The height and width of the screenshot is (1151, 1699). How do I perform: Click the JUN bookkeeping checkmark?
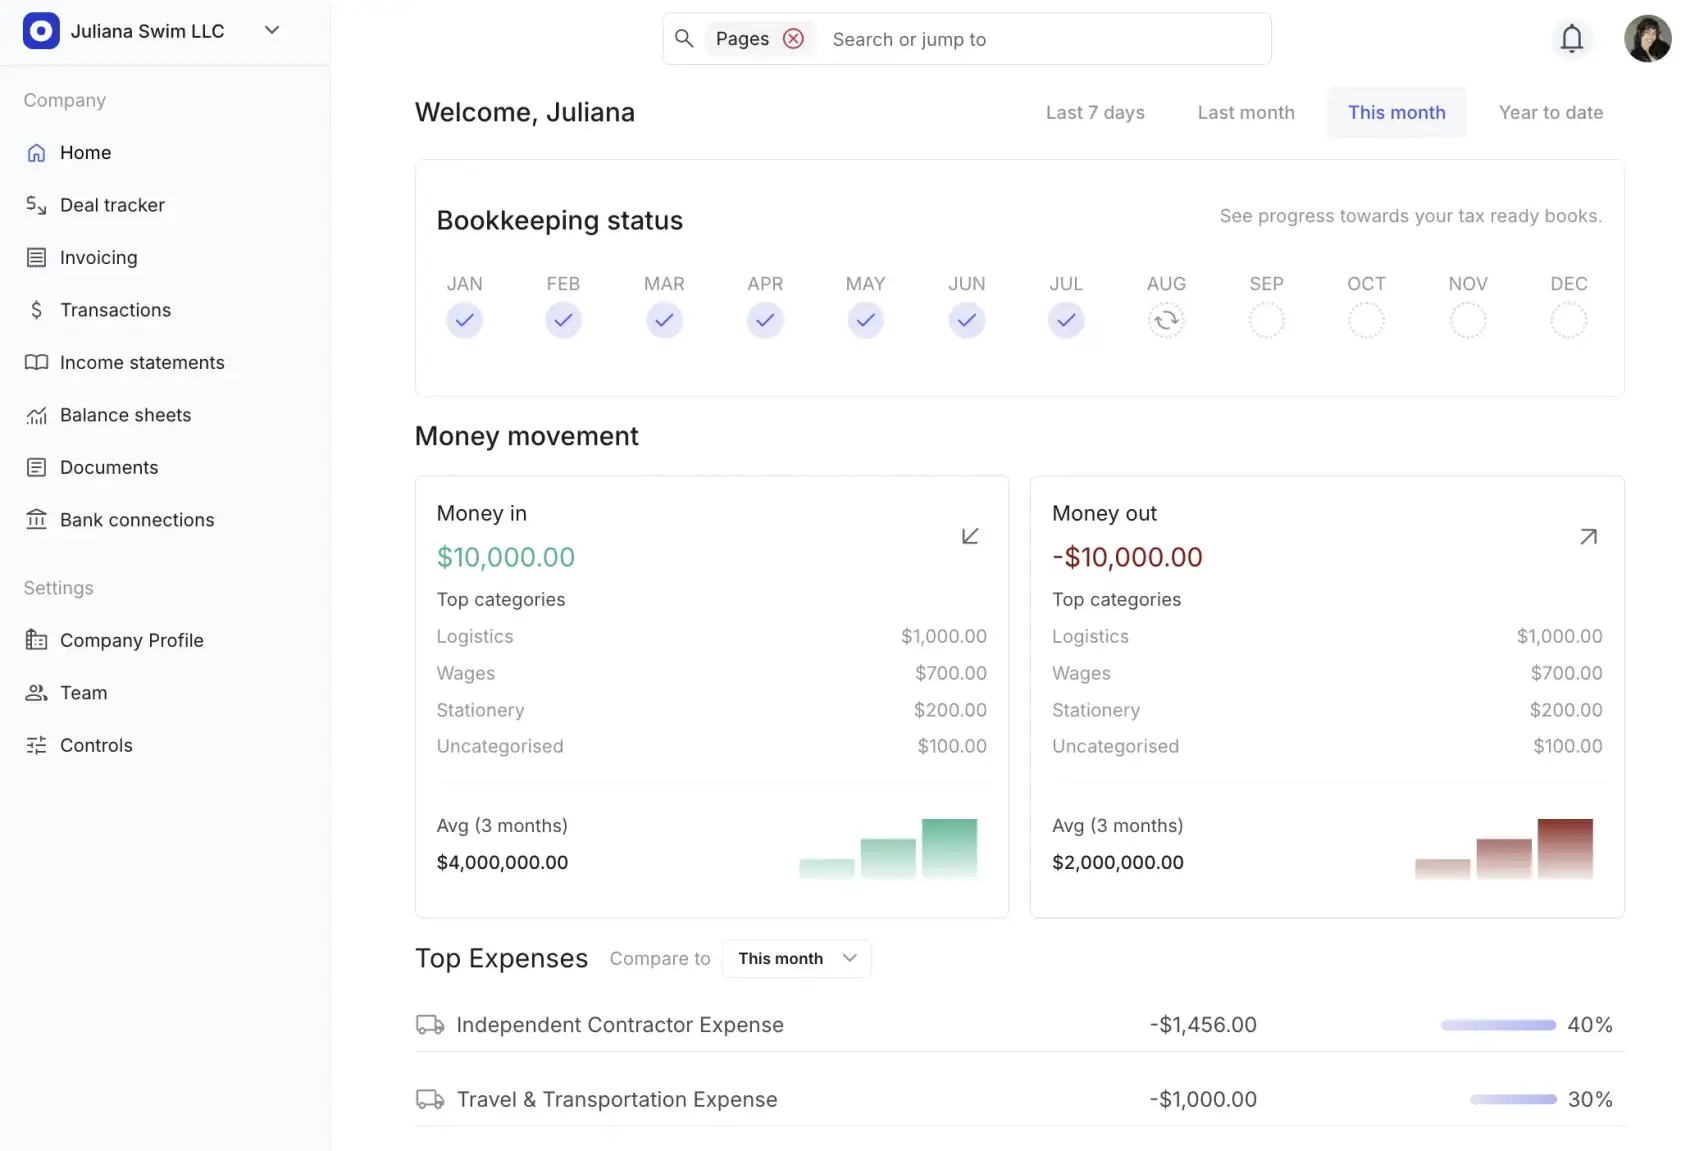pos(966,320)
